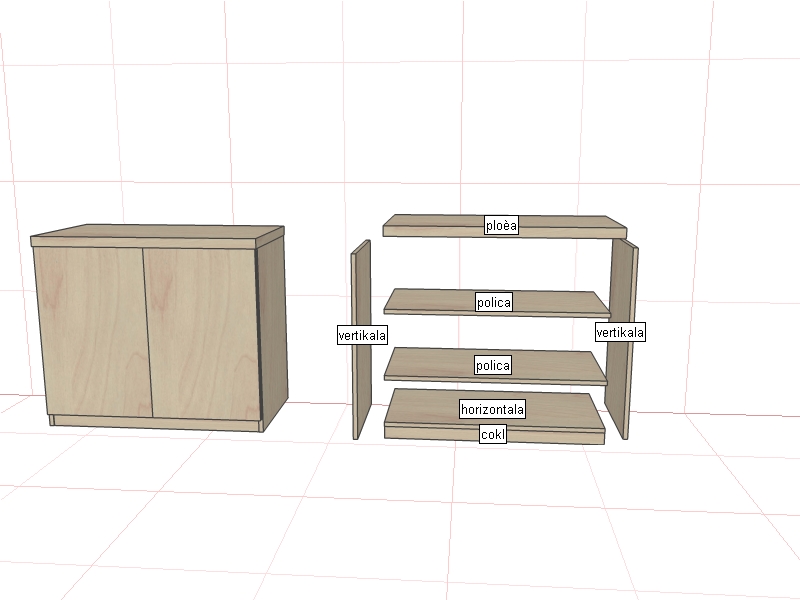800x600 pixels.
Task: Click the assembled cabinet's top board
Action: 157,236
